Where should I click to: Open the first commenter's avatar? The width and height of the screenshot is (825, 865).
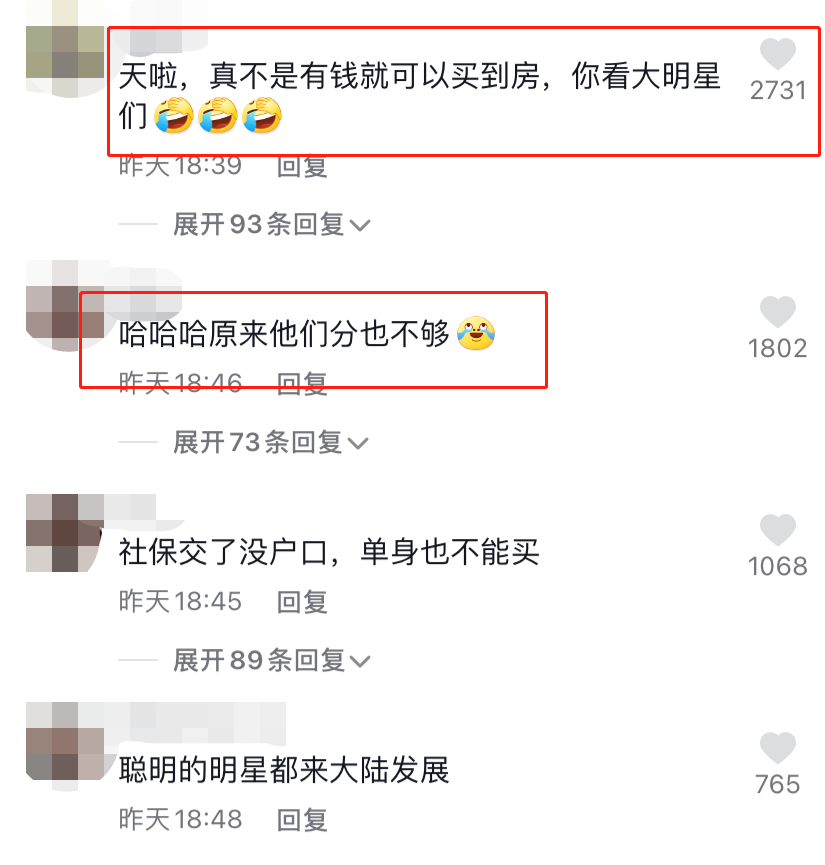[x=65, y=52]
